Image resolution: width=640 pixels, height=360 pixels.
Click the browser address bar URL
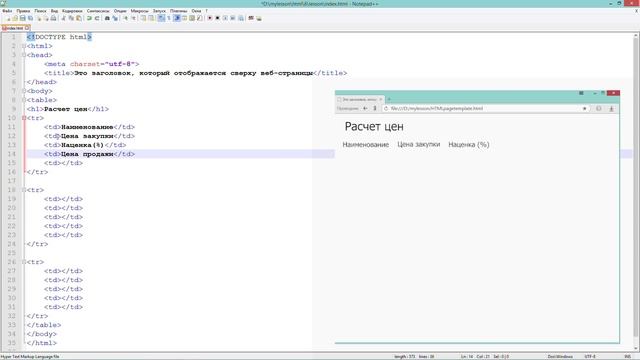pos(437,109)
